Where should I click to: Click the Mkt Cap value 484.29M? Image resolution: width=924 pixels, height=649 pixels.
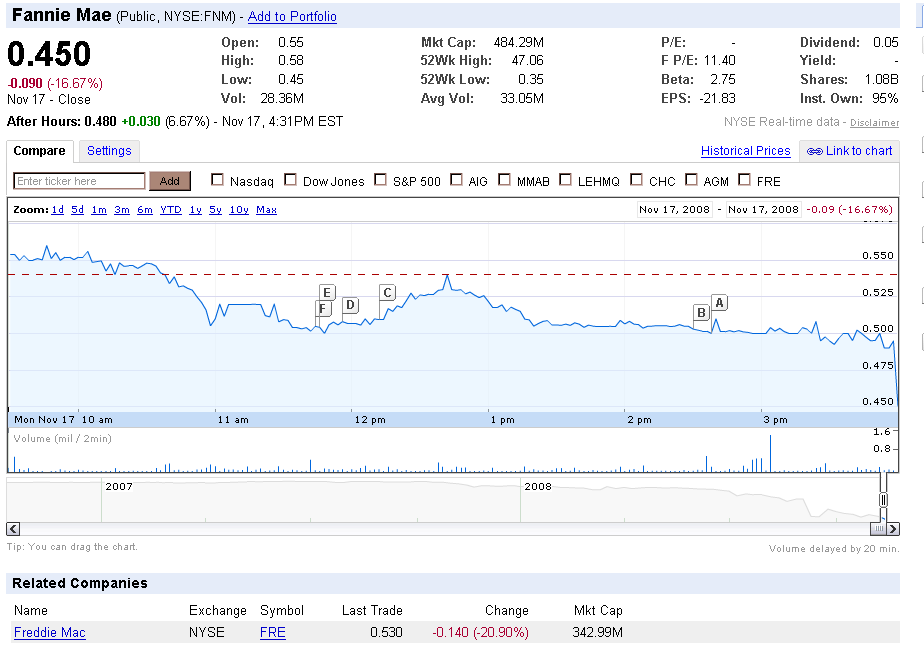(x=519, y=42)
